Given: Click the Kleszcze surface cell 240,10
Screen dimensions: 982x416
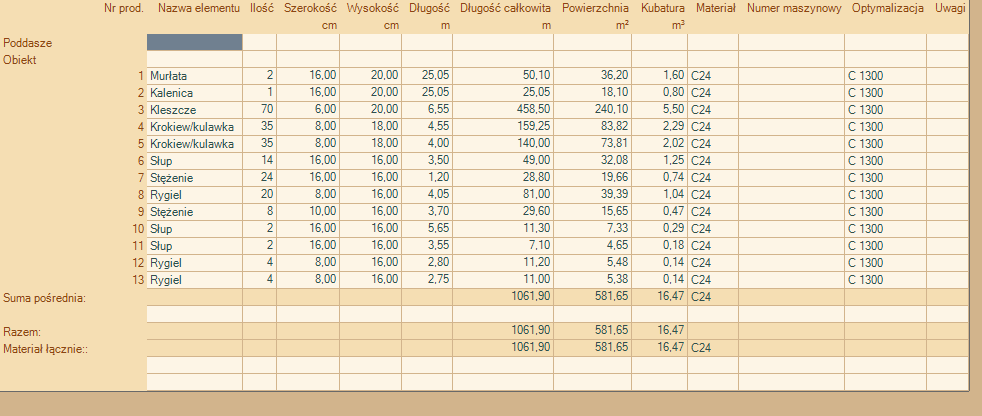Looking at the screenshot, I should coord(594,110).
